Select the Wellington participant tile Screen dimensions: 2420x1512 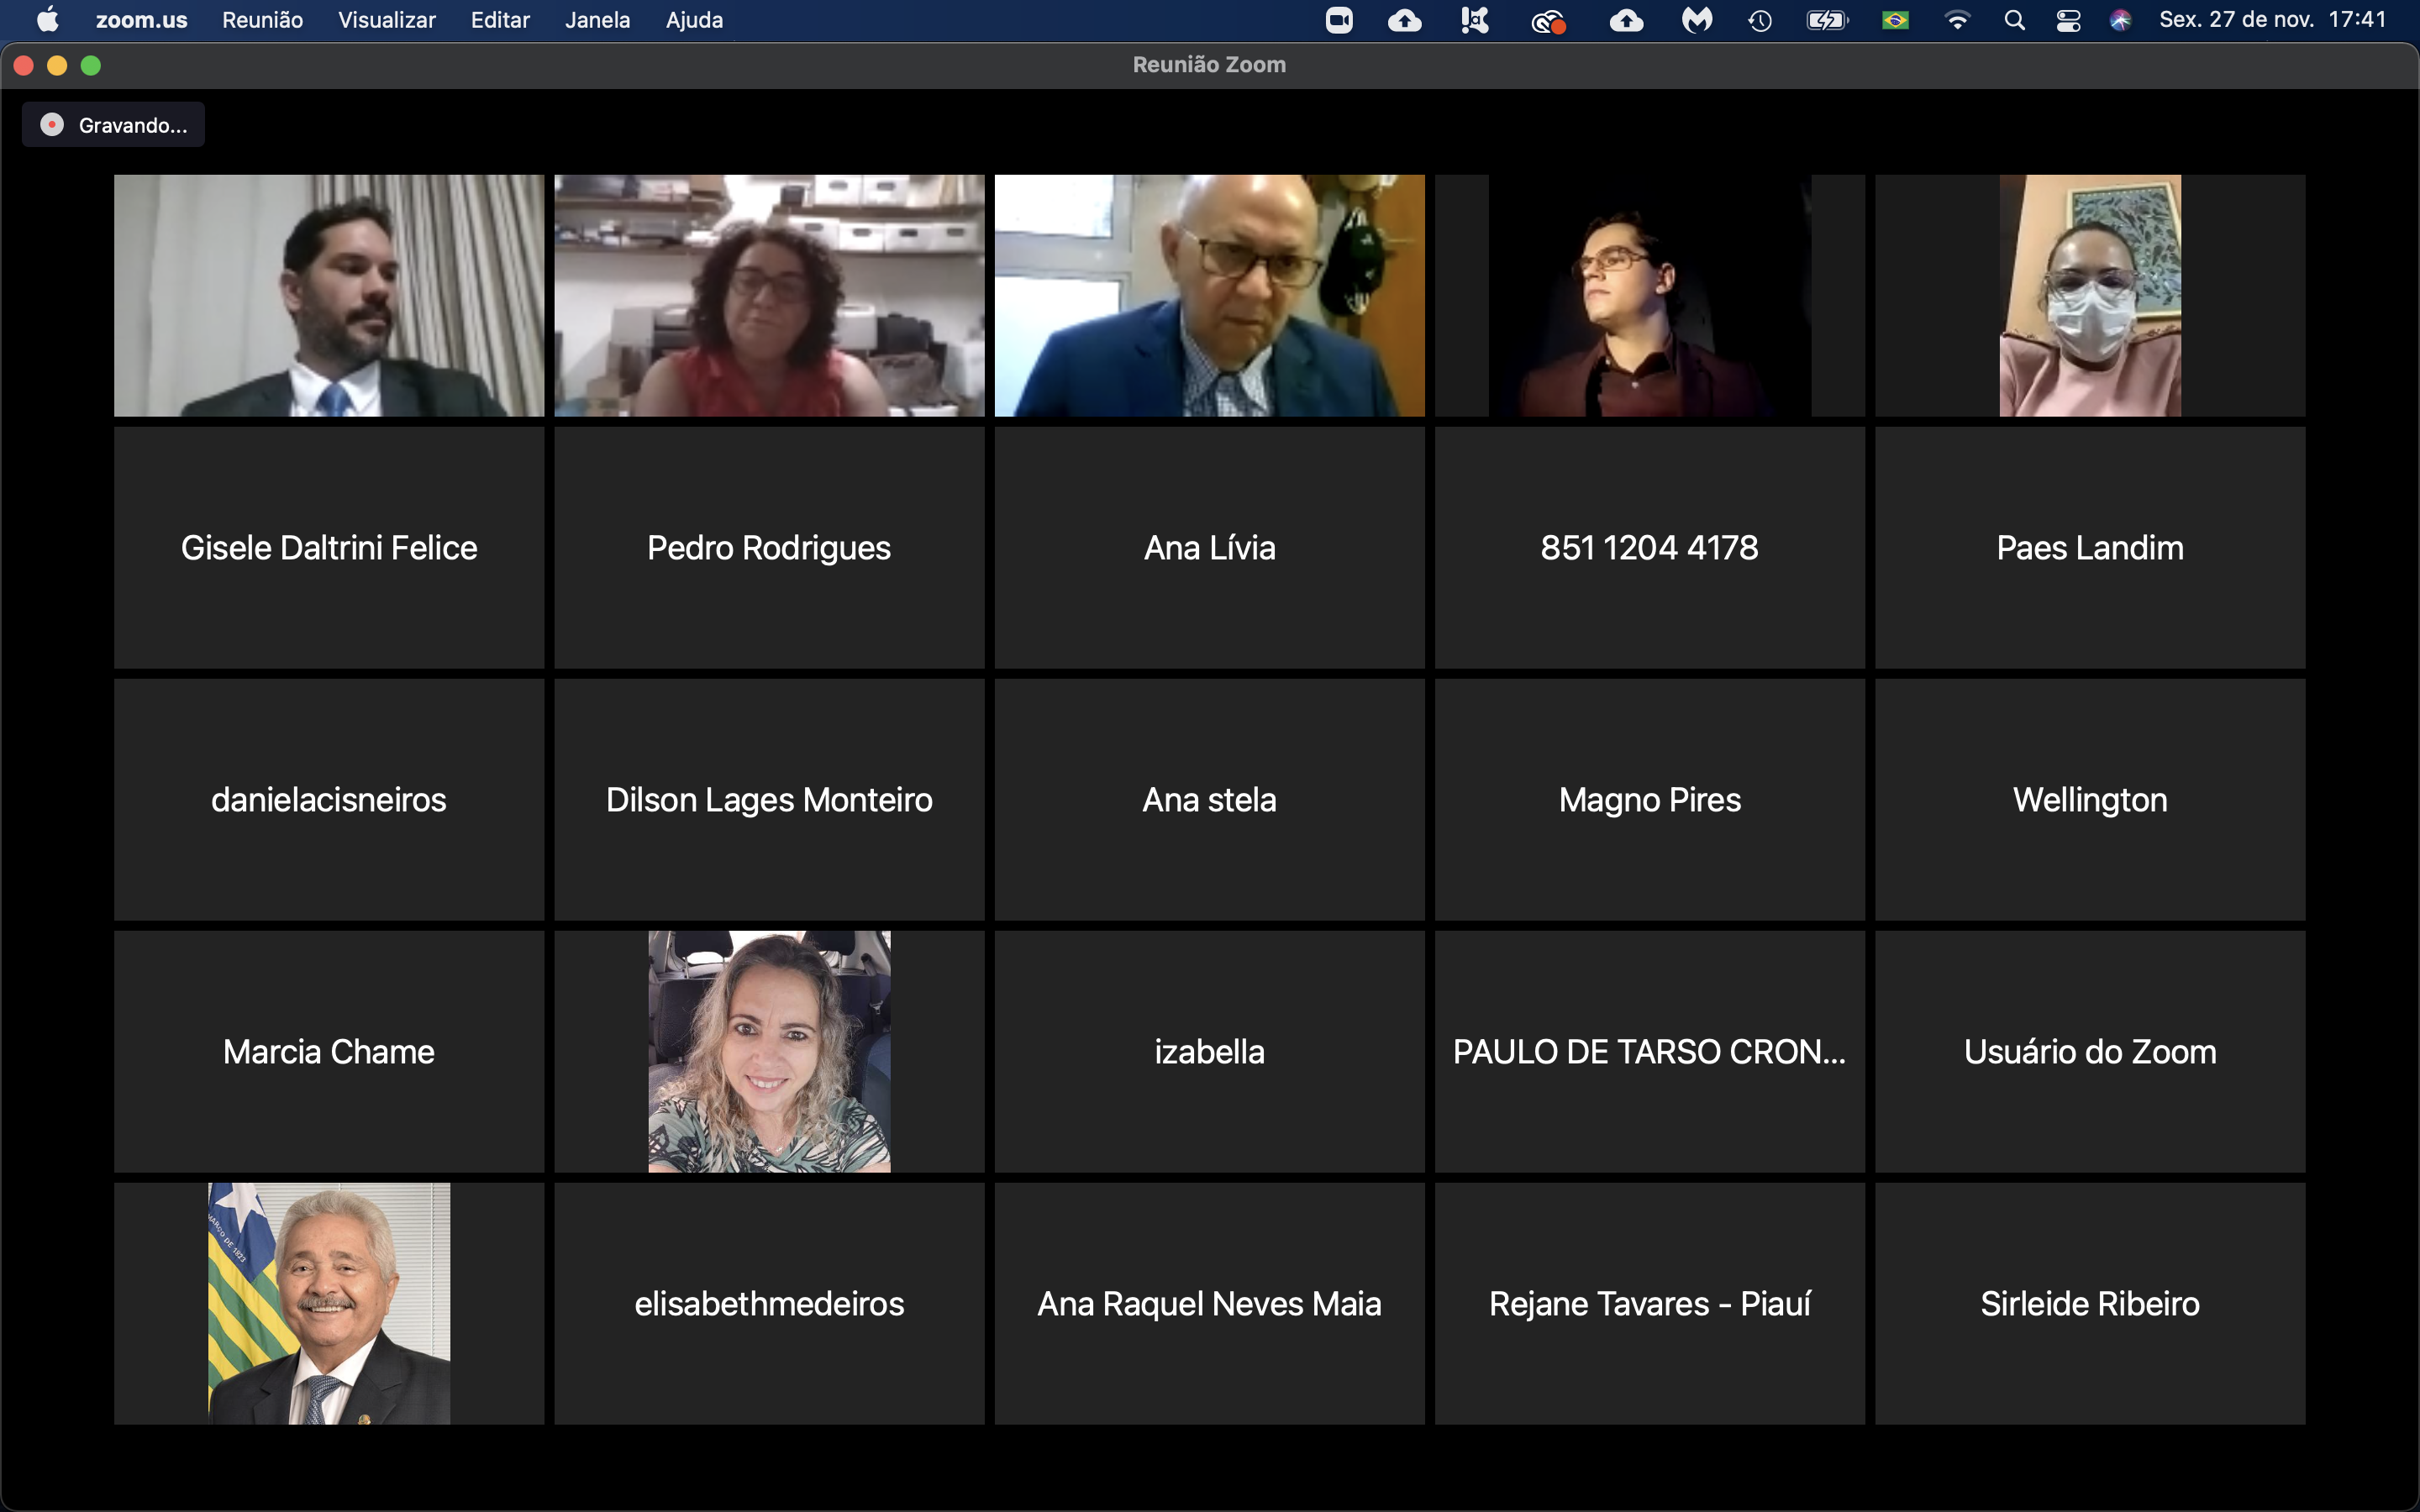[2090, 800]
